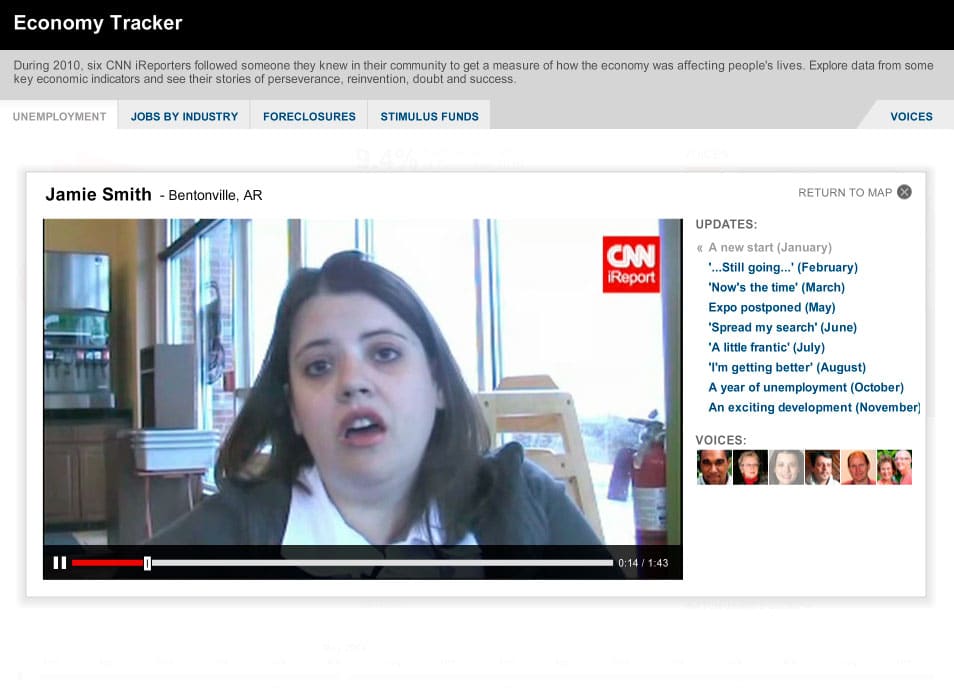
Task: Open the '...Still going...' (February) update
Action: (x=783, y=268)
